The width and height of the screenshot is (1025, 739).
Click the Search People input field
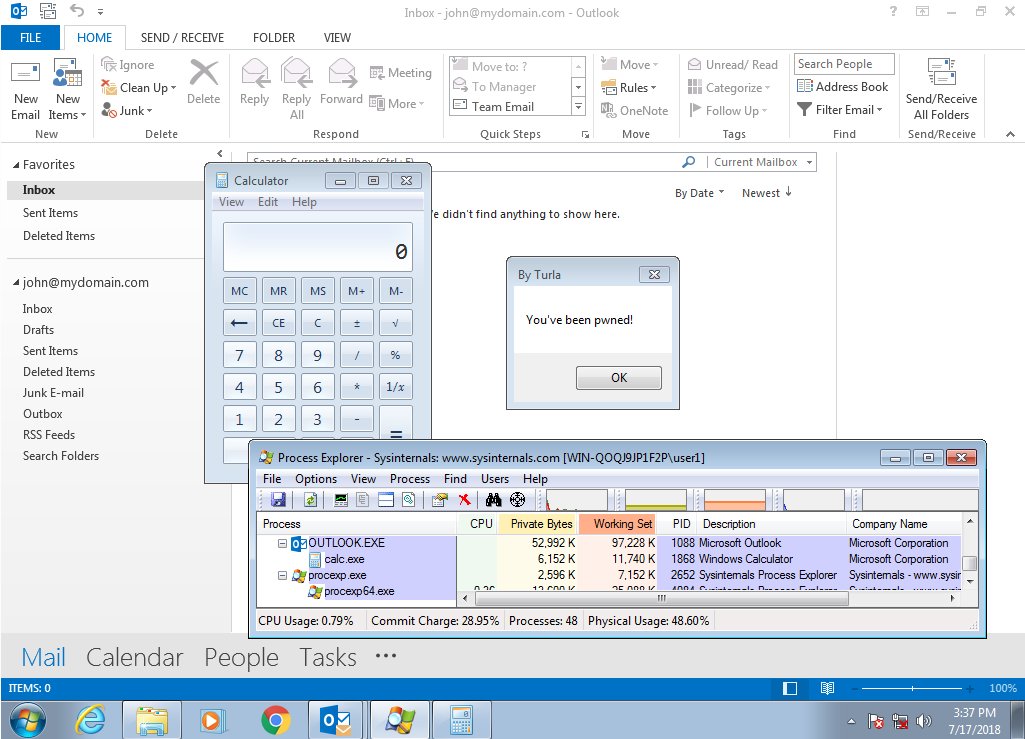844,64
